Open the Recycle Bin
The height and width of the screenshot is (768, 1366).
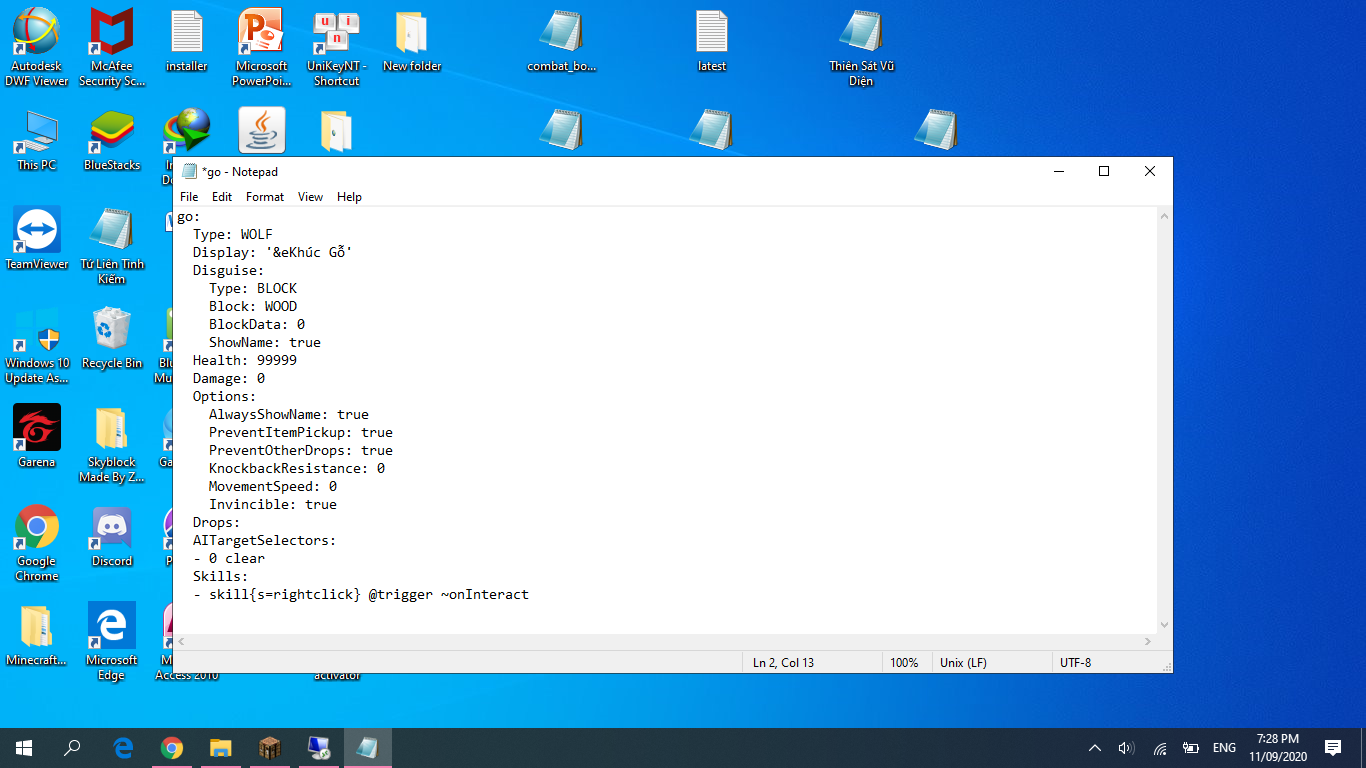112,331
